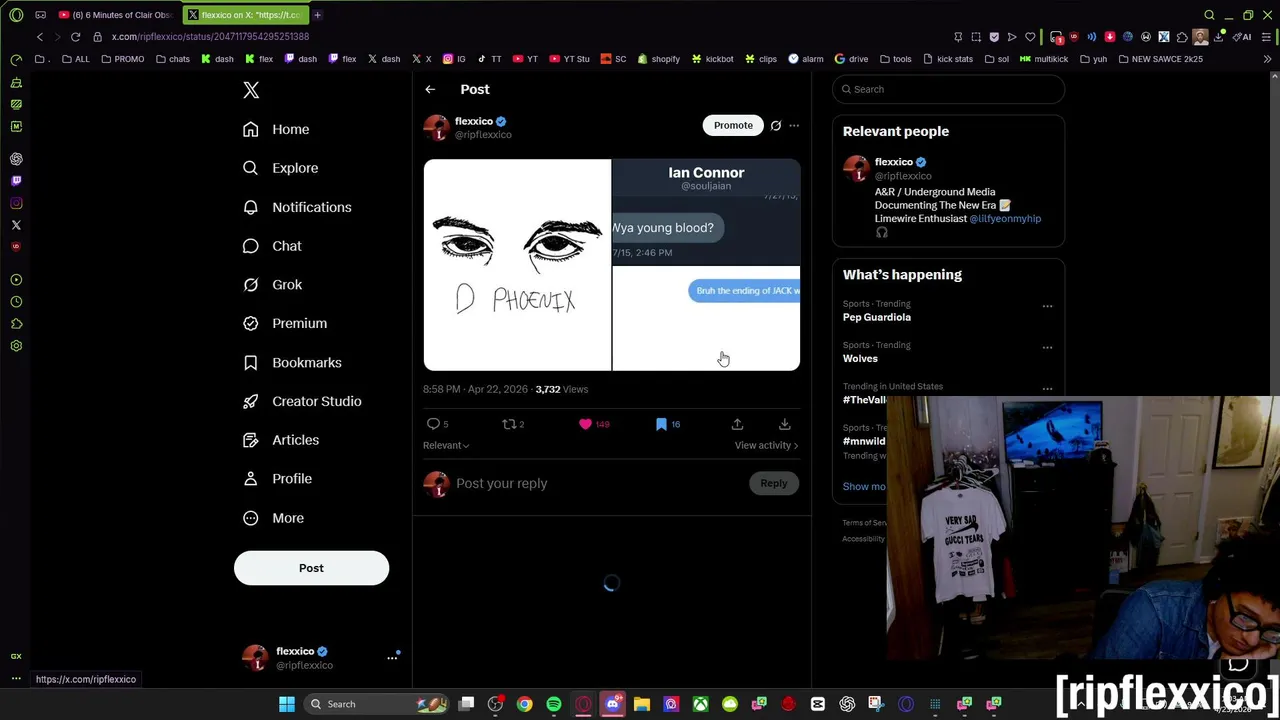Screen dimensions: 1280x720
Task: Open the drive bookmark
Action: 851,59
